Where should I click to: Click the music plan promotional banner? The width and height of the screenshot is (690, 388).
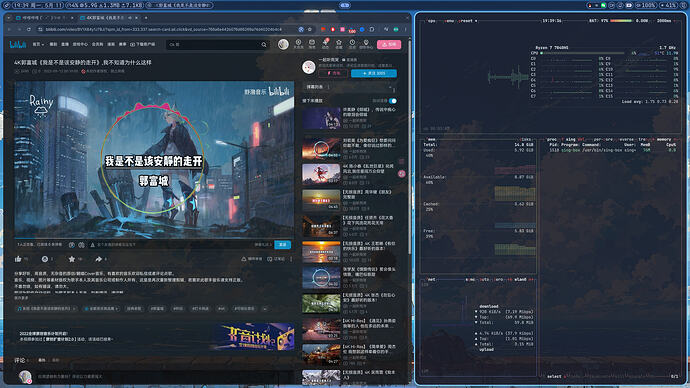tap(154, 336)
